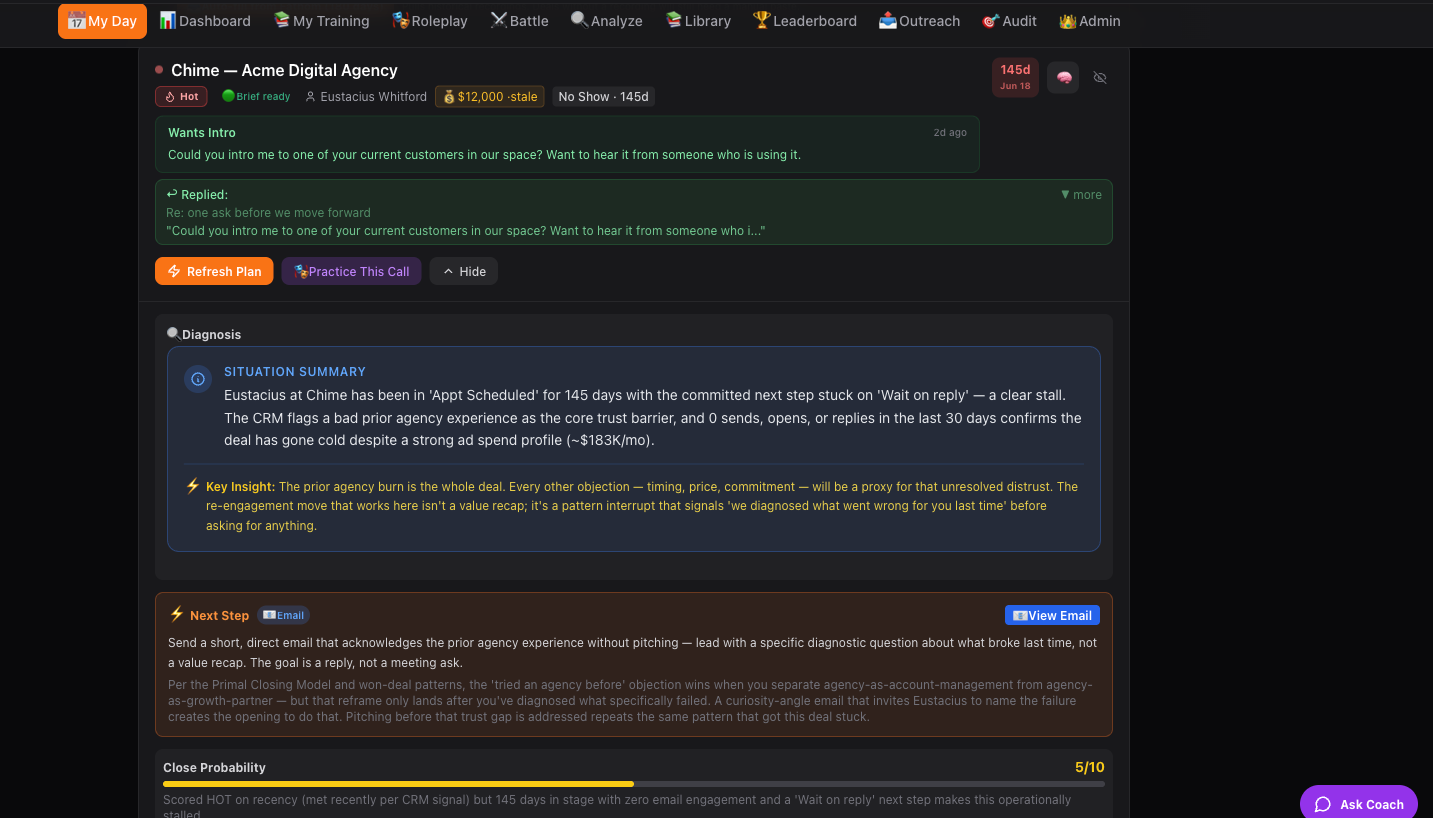Click the Email badge beside Next Step

pyautogui.click(x=284, y=615)
